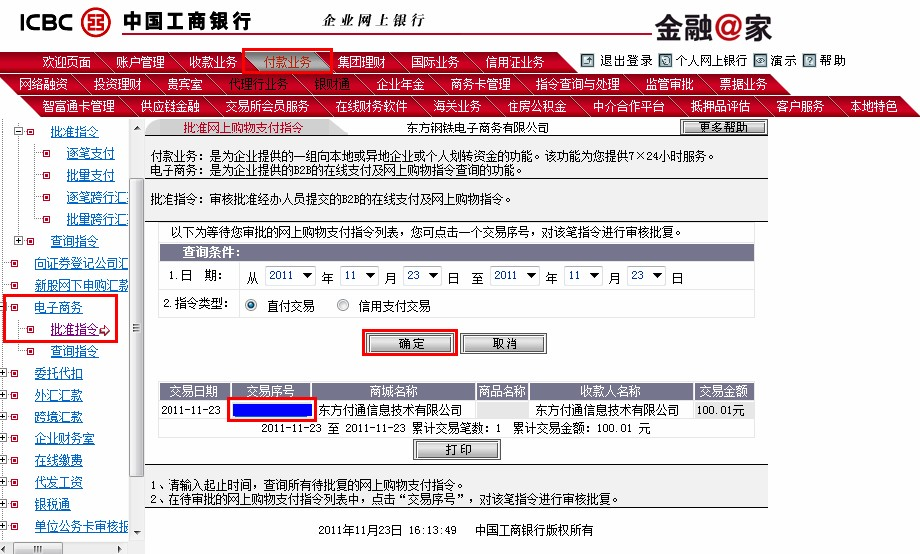920x554 pixels.
Task: Open the start day dropdown
Action: 423,276
